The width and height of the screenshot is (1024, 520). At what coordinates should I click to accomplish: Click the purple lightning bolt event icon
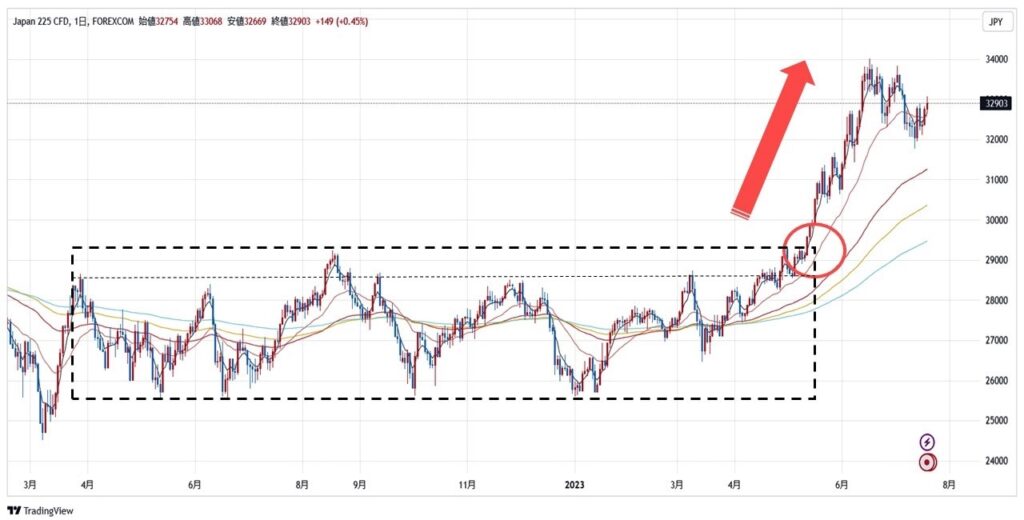(x=927, y=441)
